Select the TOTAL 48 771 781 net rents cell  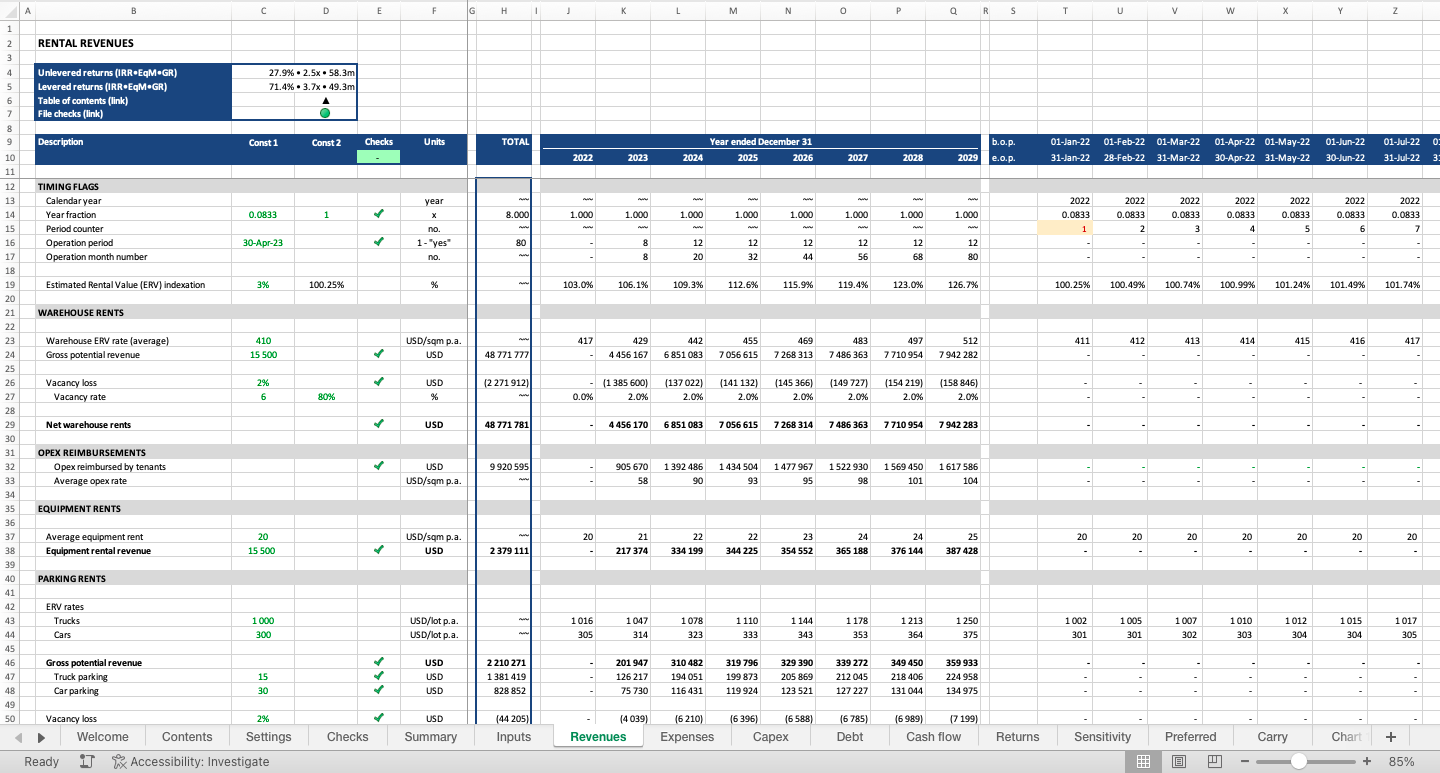pyautogui.click(x=503, y=425)
